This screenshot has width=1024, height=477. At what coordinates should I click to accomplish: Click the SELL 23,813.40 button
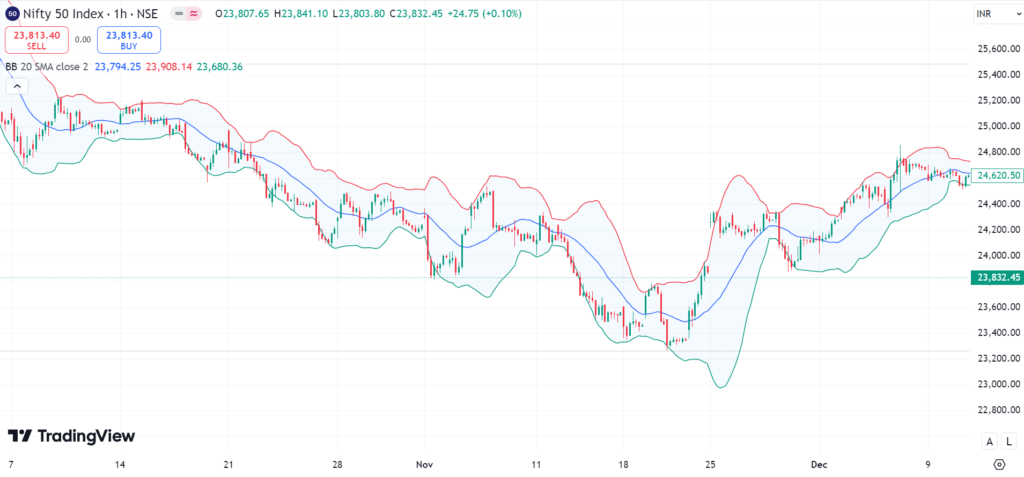[x=36, y=40]
